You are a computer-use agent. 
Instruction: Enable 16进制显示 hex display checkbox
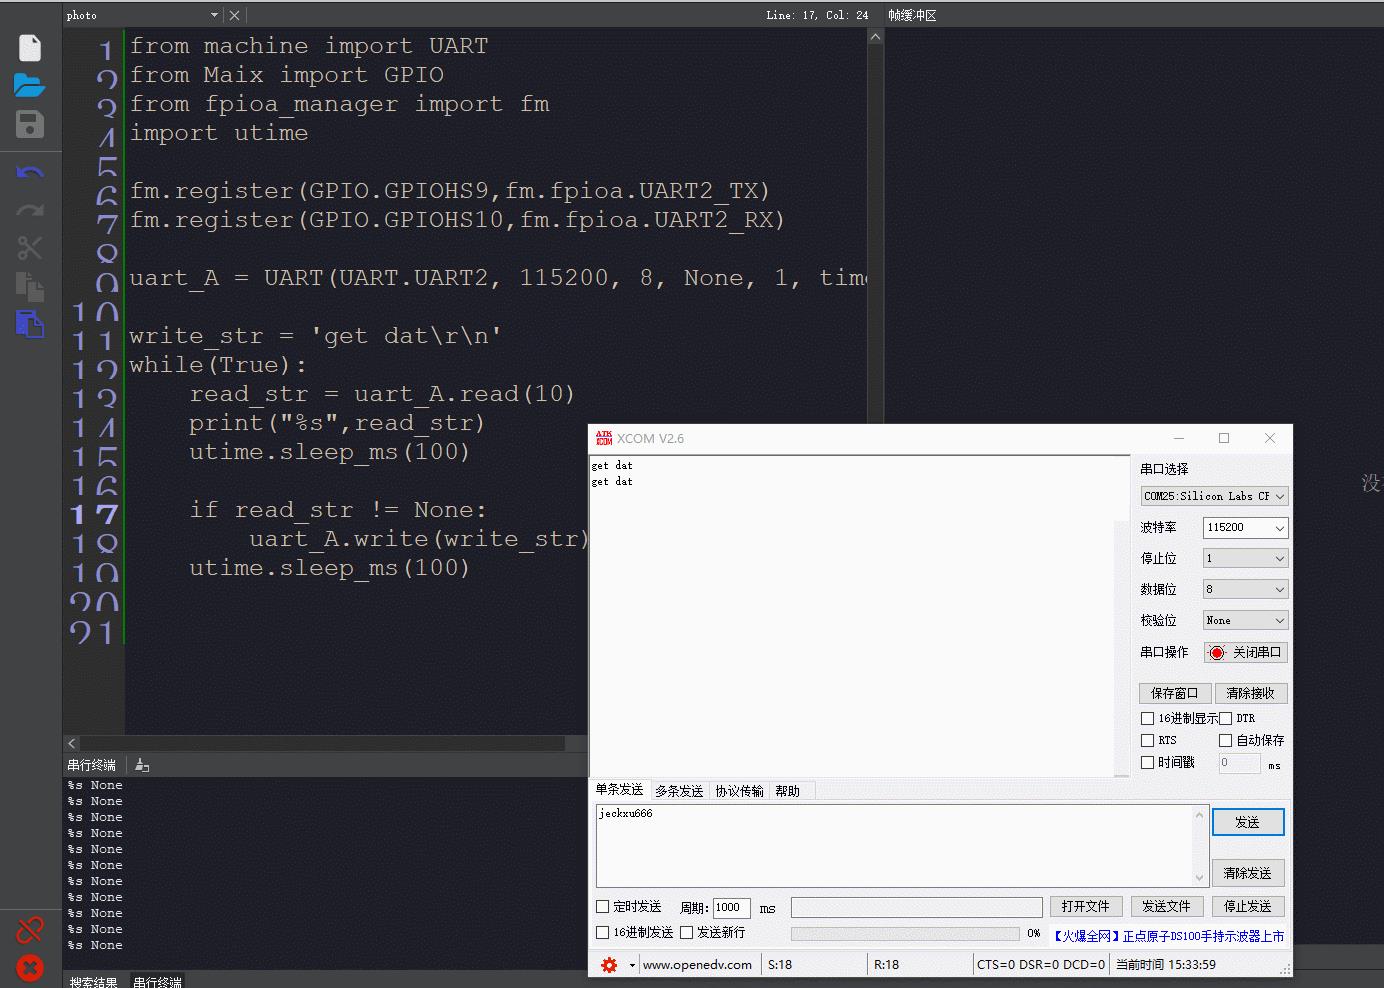click(1147, 718)
